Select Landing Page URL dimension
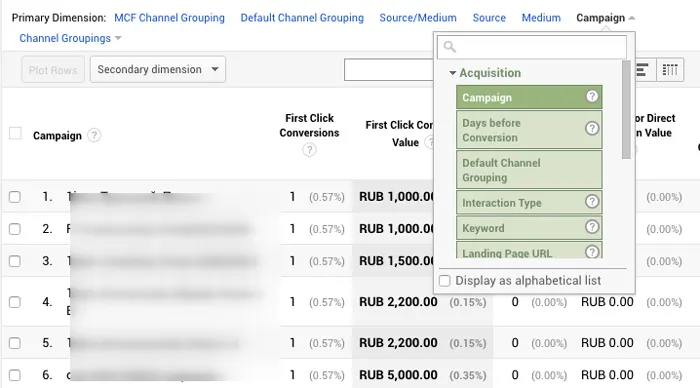700x388 pixels. coord(529,250)
